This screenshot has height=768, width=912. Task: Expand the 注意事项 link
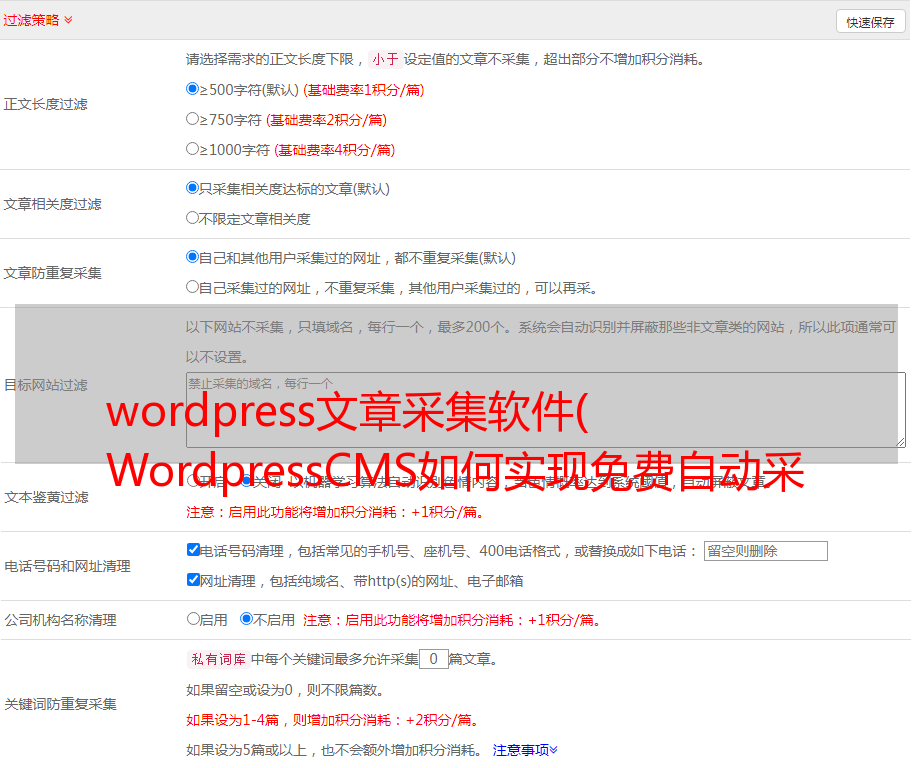click(x=525, y=750)
